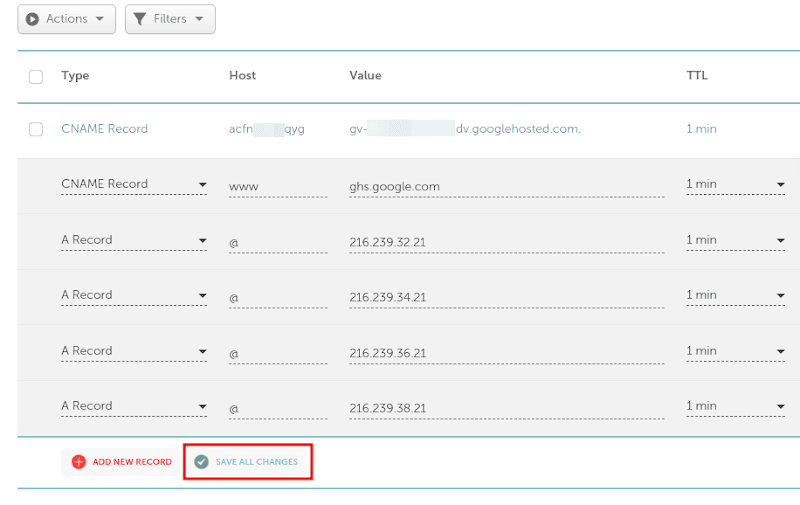Expand the CNAME Record type dropdown for www
This screenshot has width=800, height=505.
pyautogui.click(x=134, y=184)
